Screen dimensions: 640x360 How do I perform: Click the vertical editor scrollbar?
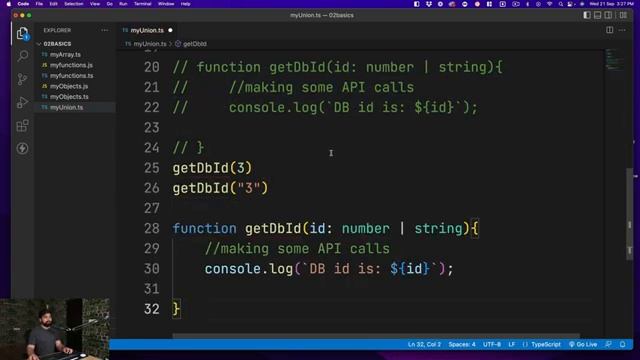pyautogui.click(x=629, y=213)
